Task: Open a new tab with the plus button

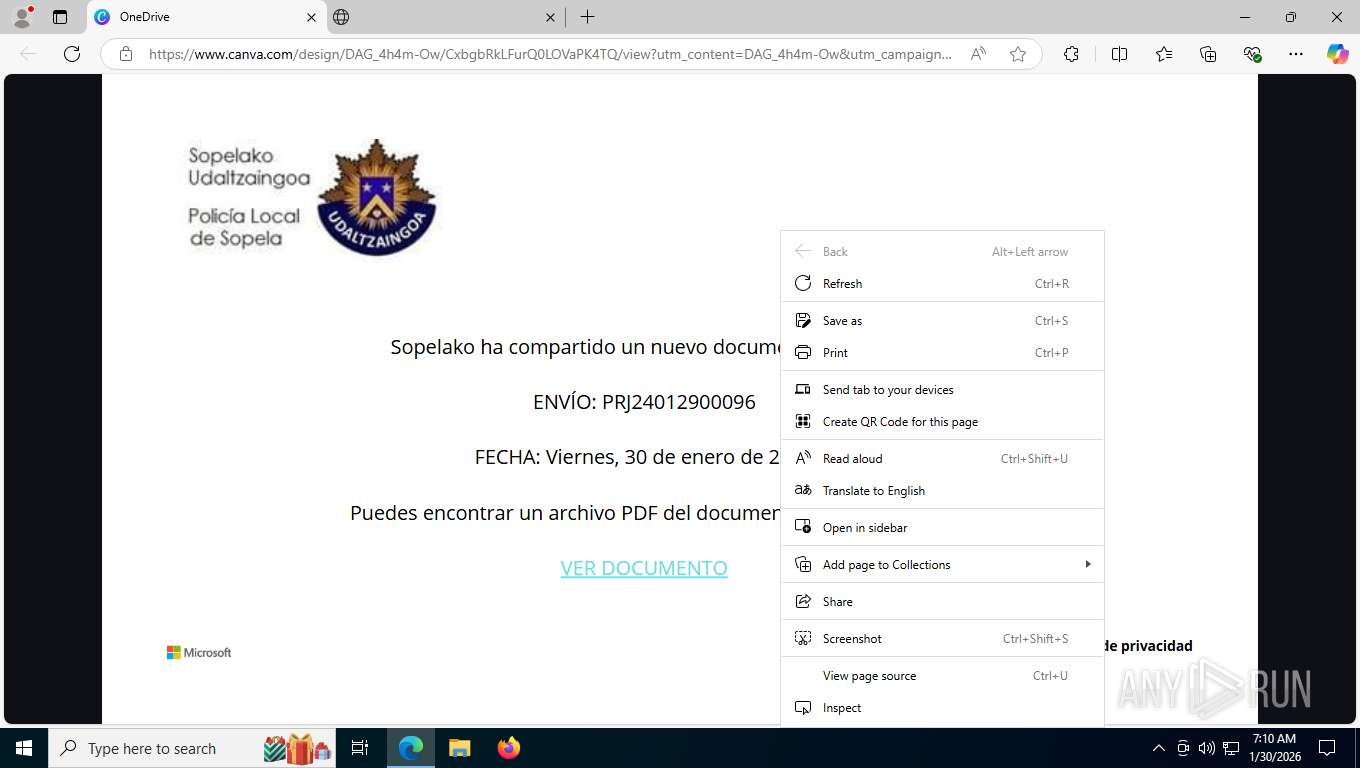Action: coord(587,17)
